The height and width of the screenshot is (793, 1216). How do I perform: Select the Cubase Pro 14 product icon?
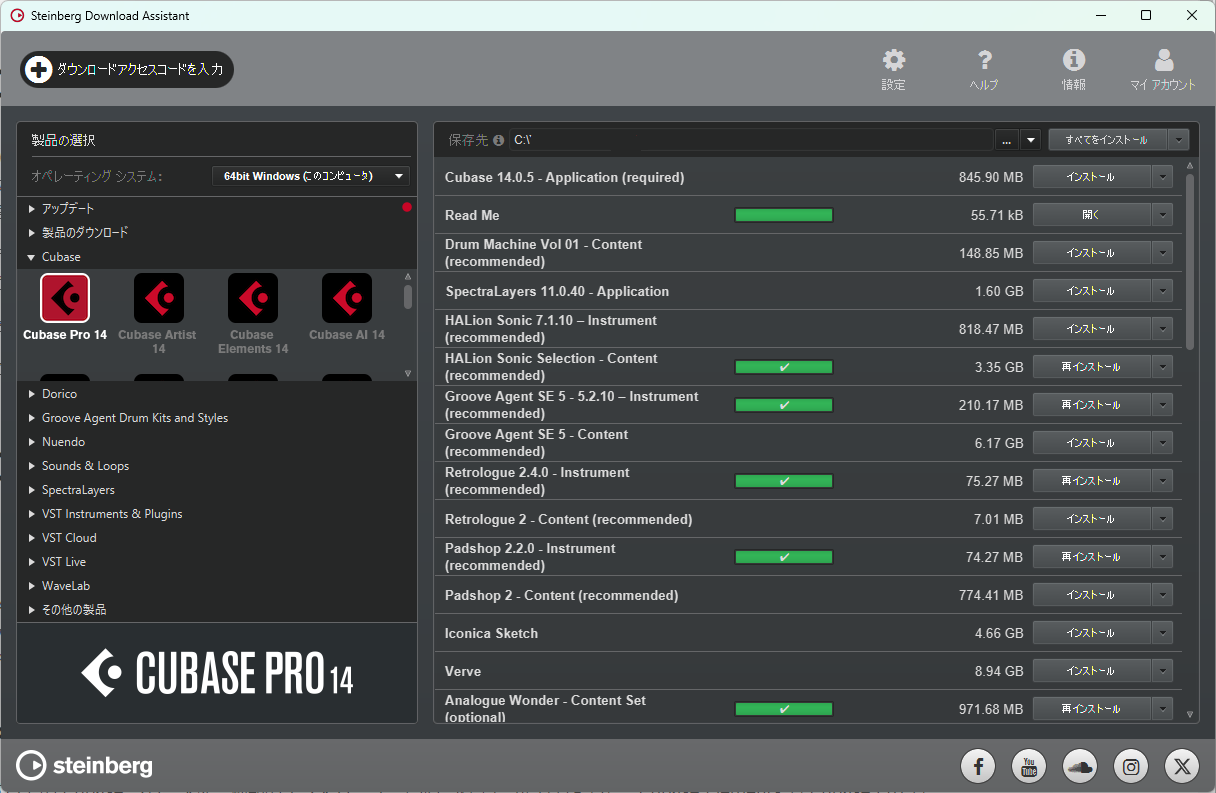click(x=65, y=298)
